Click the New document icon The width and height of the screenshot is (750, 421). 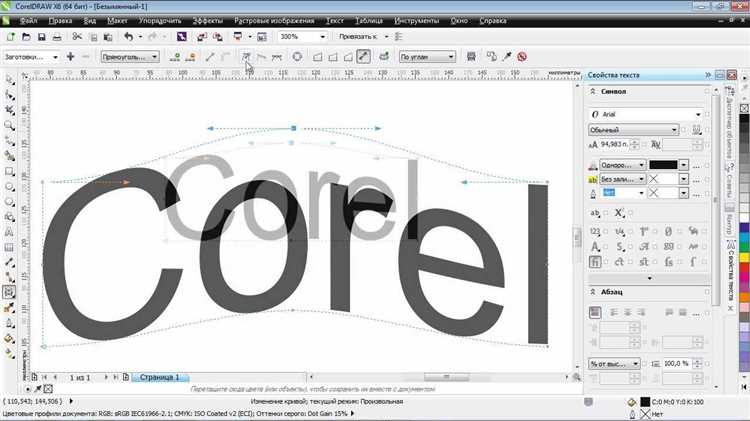coord(9,37)
